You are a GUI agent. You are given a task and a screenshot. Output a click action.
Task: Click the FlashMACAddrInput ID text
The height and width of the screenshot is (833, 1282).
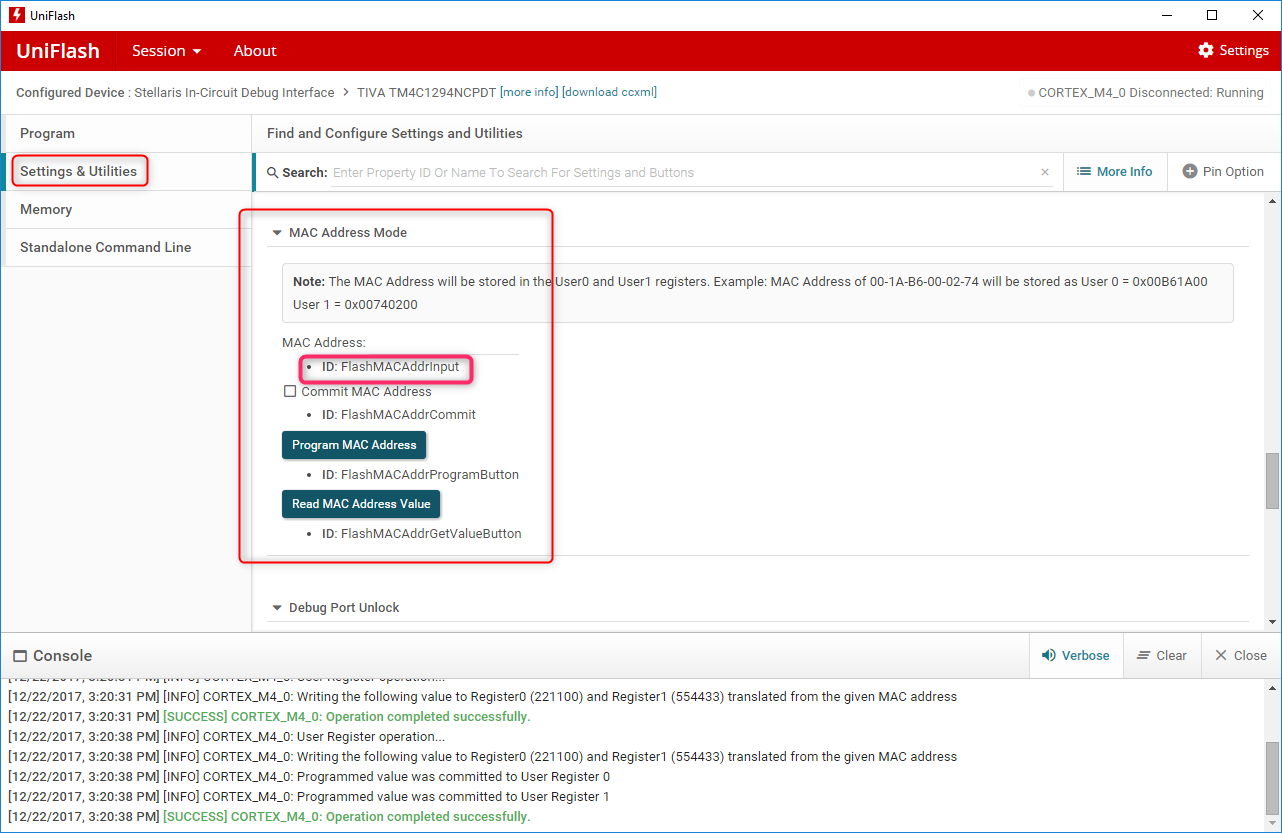(x=390, y=367)
